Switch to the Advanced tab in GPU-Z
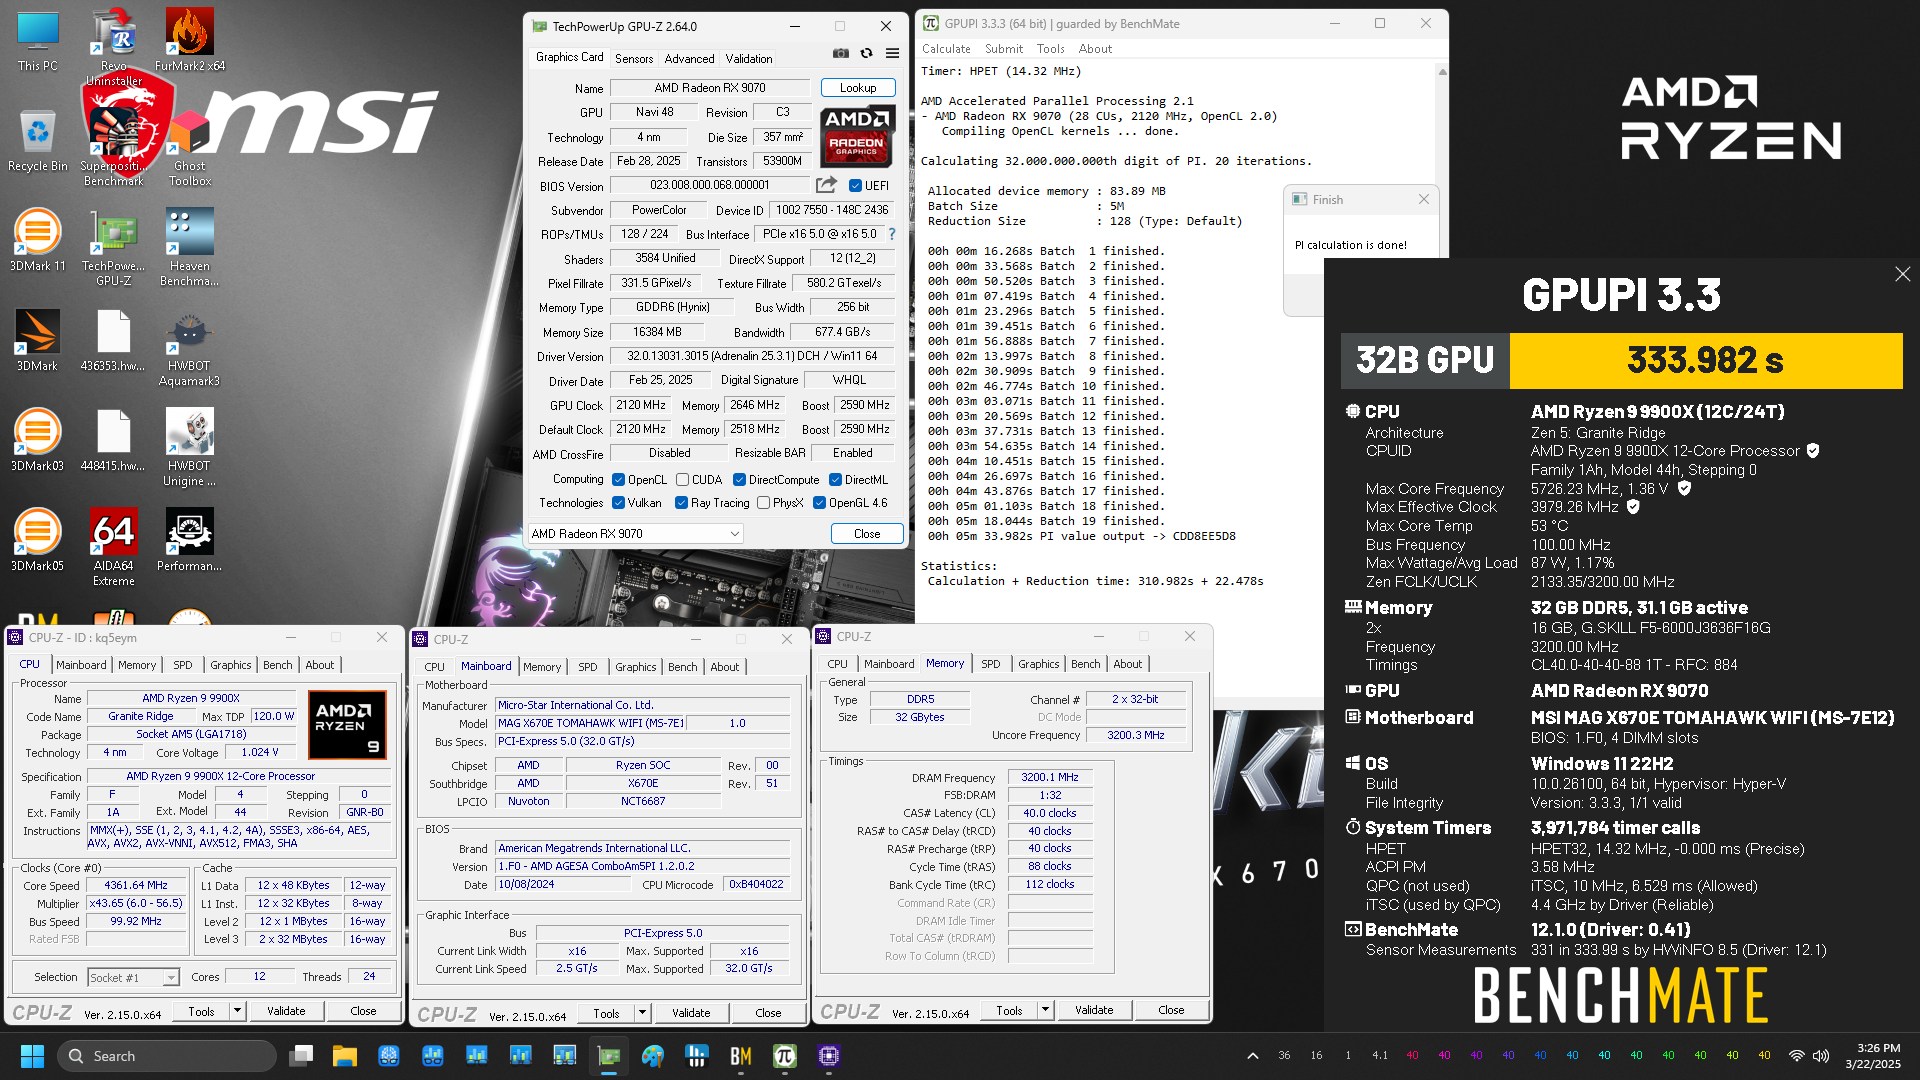 pos(689,59)
